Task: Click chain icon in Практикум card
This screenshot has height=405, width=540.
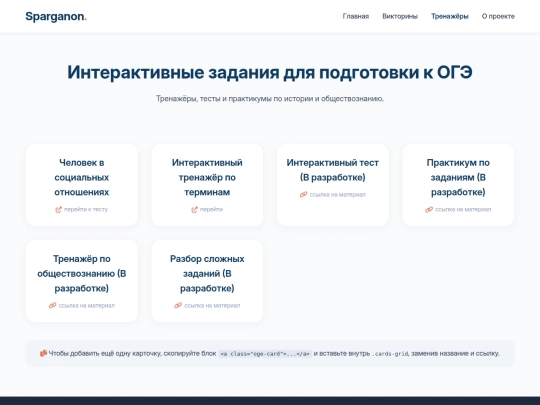Action: [429, 209]
